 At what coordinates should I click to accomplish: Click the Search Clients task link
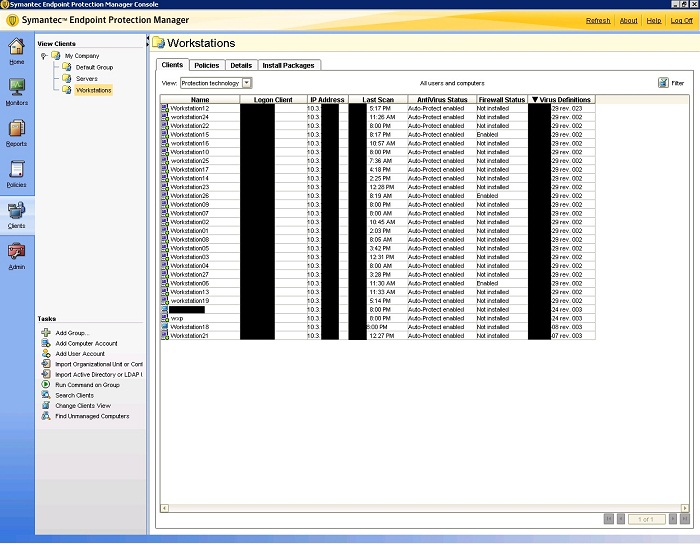[x=75, y=395]
